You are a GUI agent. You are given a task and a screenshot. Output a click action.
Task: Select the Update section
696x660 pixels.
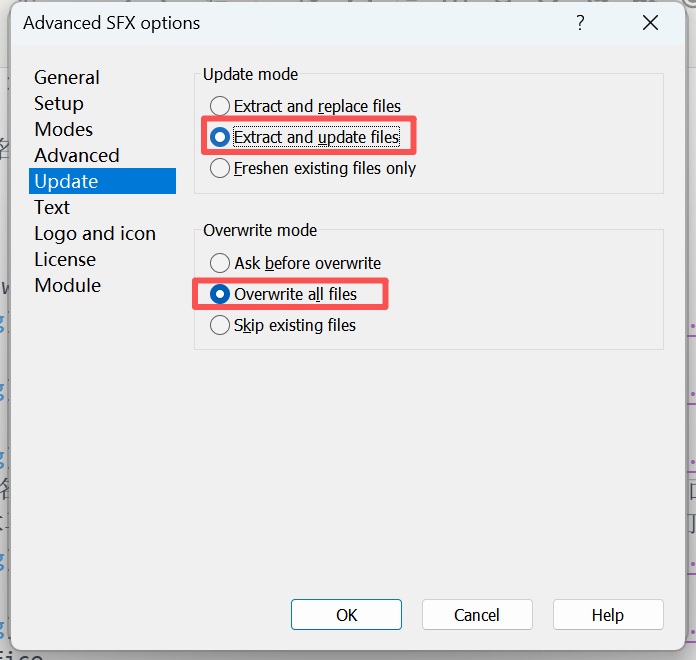(66, 181)
